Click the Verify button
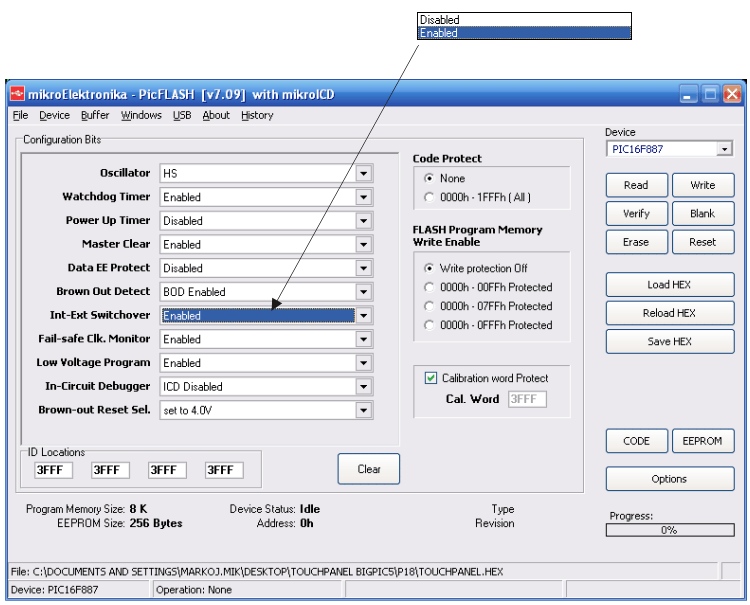This screenshot has width=750, height=605. (x=636, y=213)
